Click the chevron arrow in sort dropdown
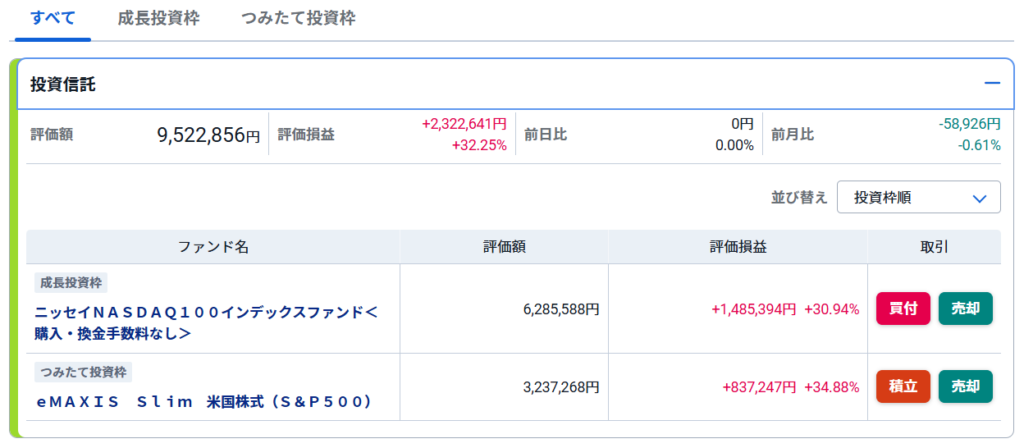The image size is (1024, 448). [x=979, y=198]
